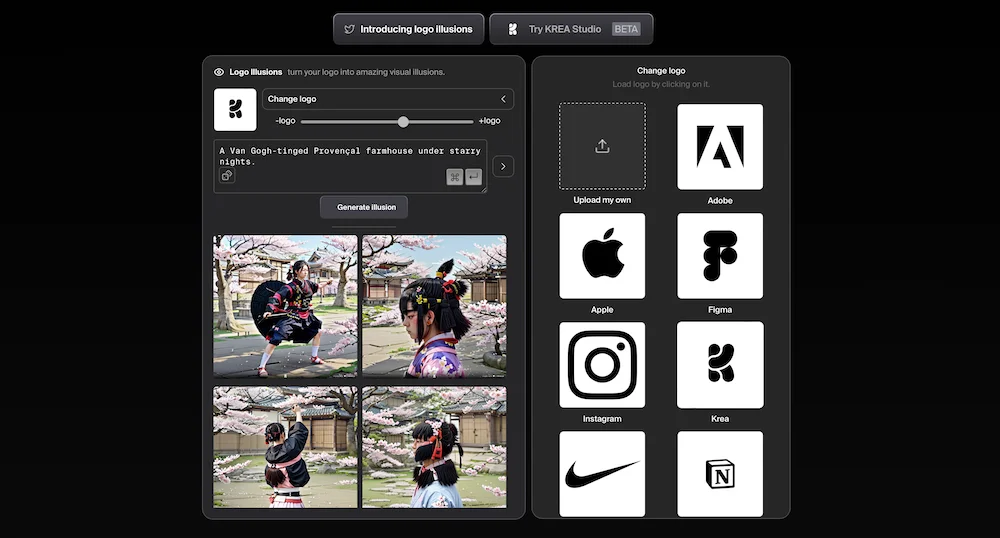Select the Nike swoosh logo
1000x538 pixels.
[x=602, y=473]
